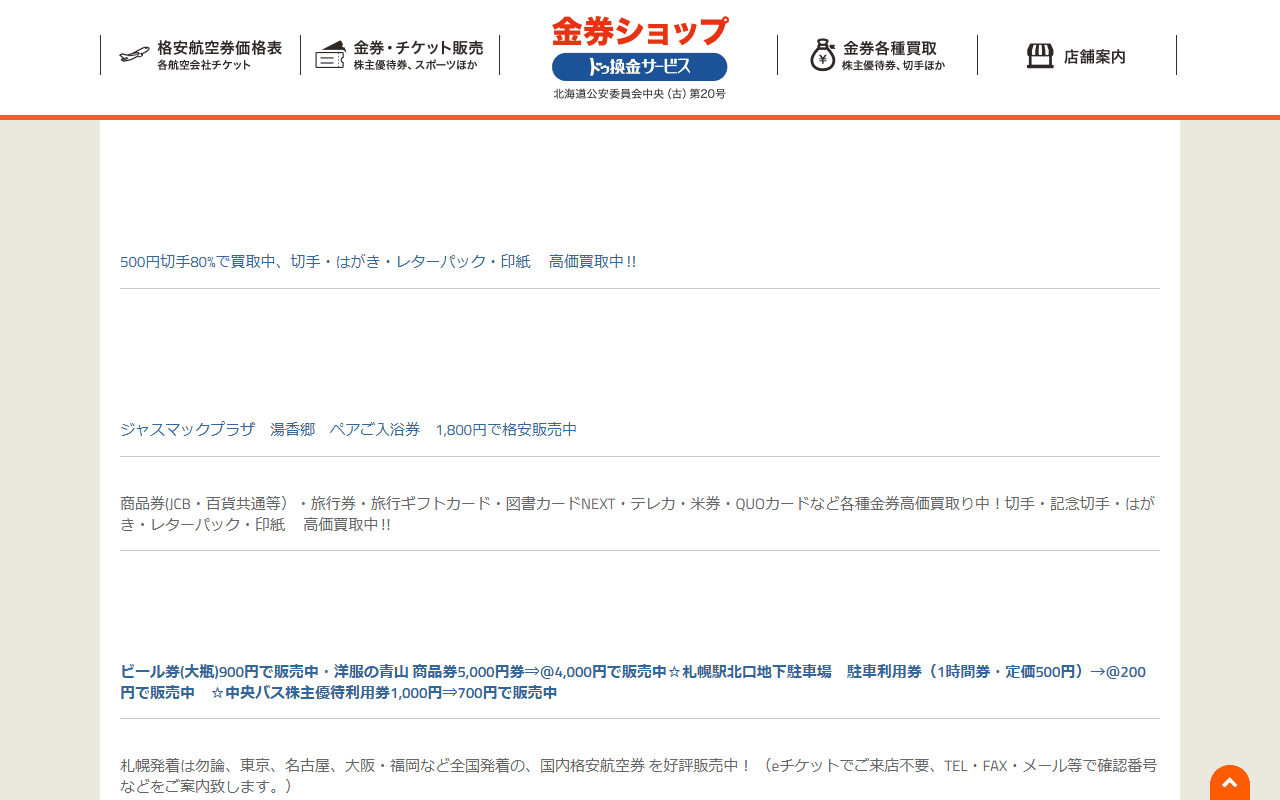
Task: Click the ticket icon beside 金券・チケット販売
Action: [x=330, y=55]
